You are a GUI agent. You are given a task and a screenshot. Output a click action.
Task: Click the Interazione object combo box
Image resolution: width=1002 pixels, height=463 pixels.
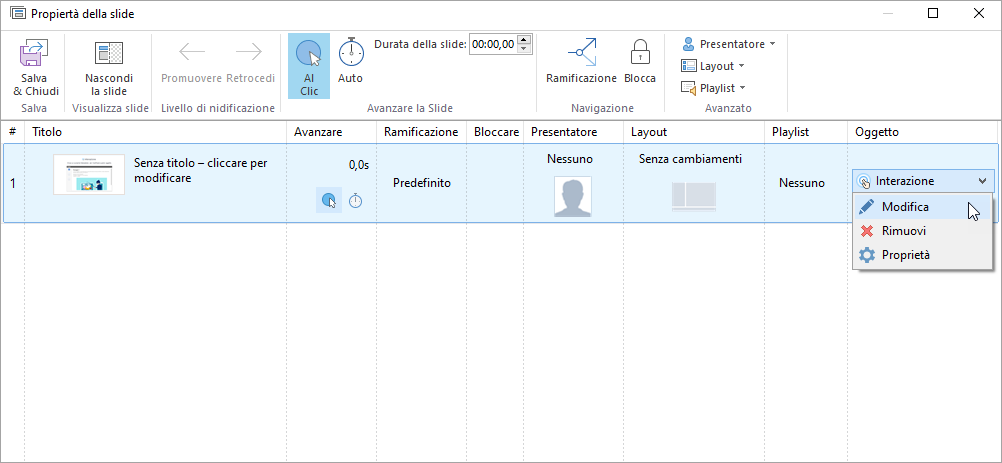pos(922,181)
